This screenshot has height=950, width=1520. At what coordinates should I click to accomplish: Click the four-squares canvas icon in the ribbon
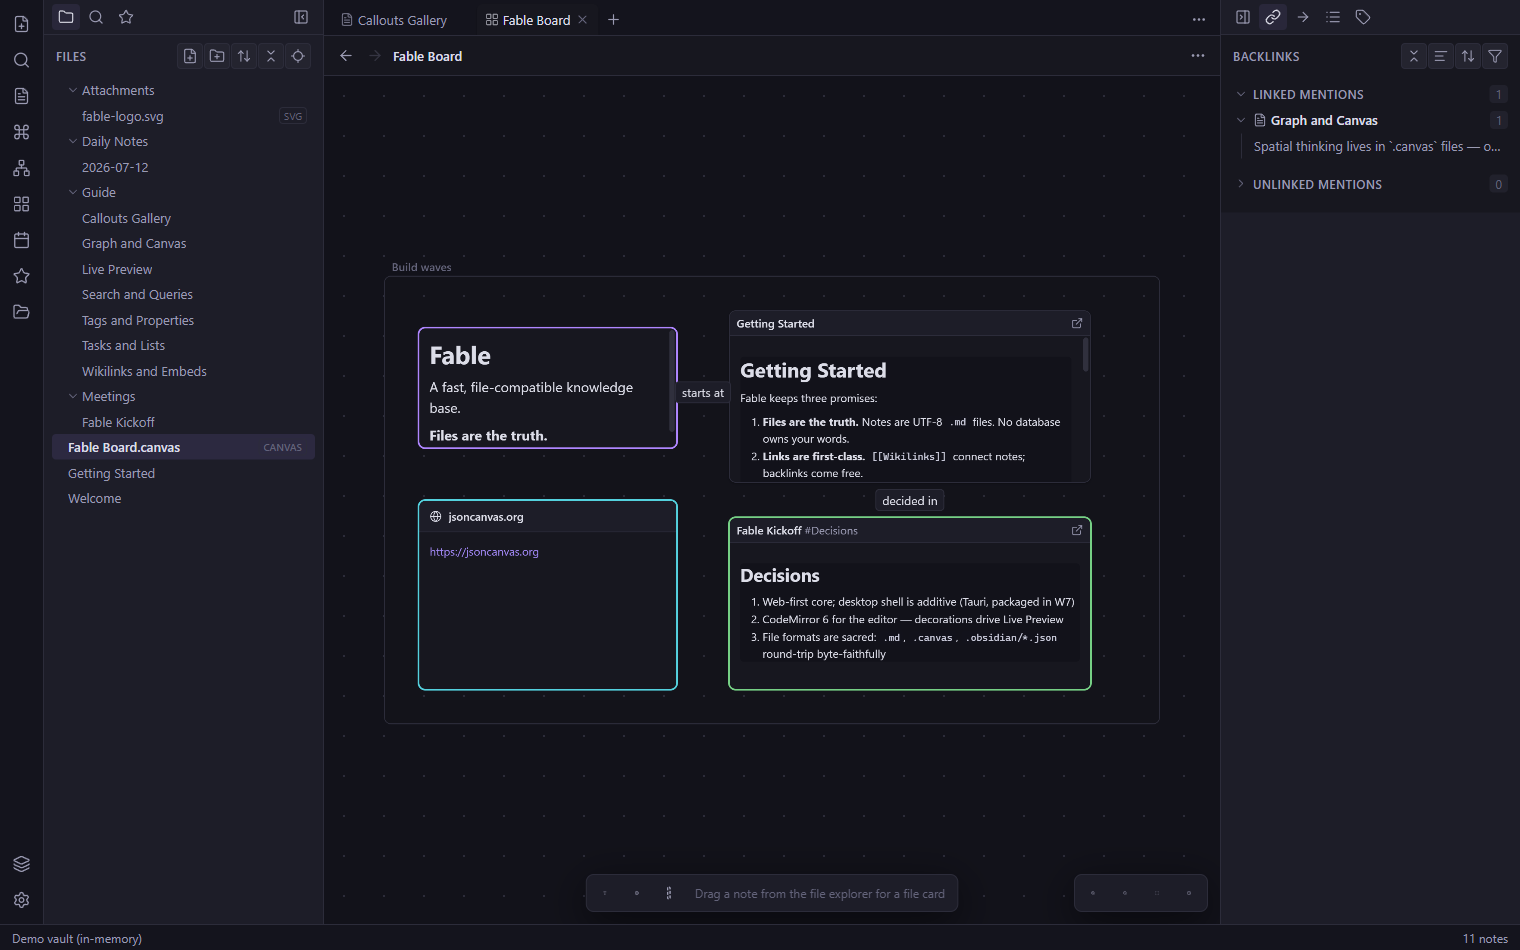pyautogui.click(x=21, y=204)
